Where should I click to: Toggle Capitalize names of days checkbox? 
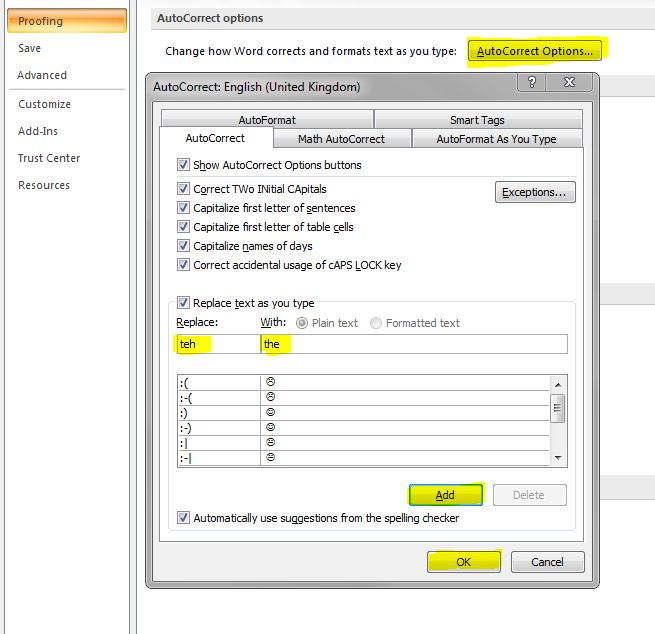183,246
